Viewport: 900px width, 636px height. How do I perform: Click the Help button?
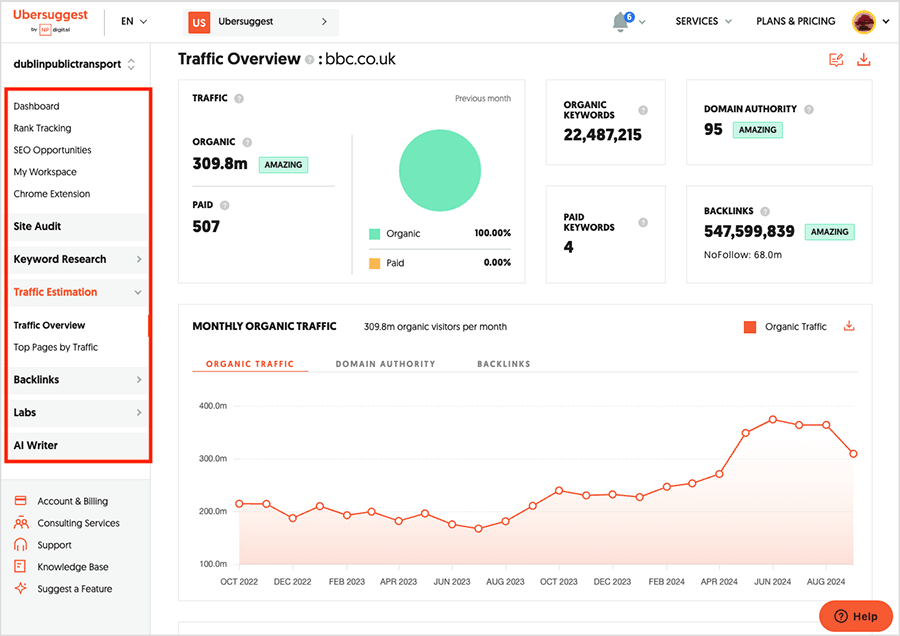click(x=857, y=616)
